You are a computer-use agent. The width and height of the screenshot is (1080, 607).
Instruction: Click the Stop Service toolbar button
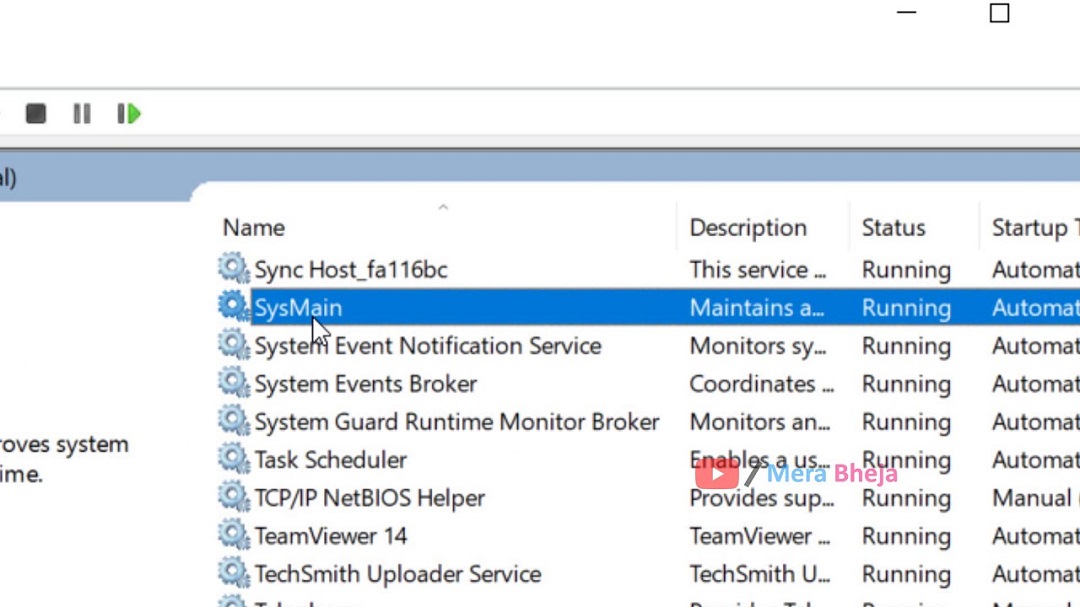pyautogui.click(x=36, y=114)
